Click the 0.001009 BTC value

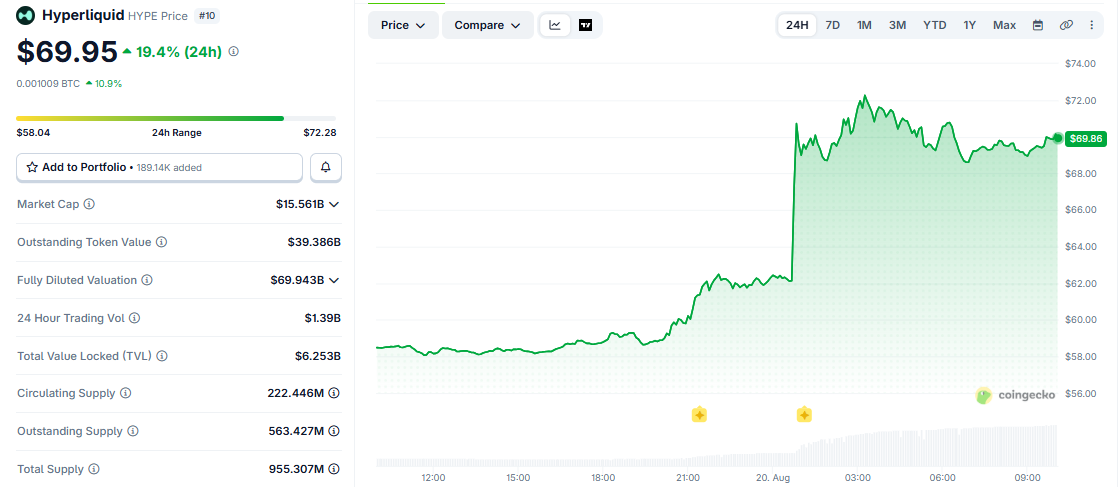click(48, 84)
